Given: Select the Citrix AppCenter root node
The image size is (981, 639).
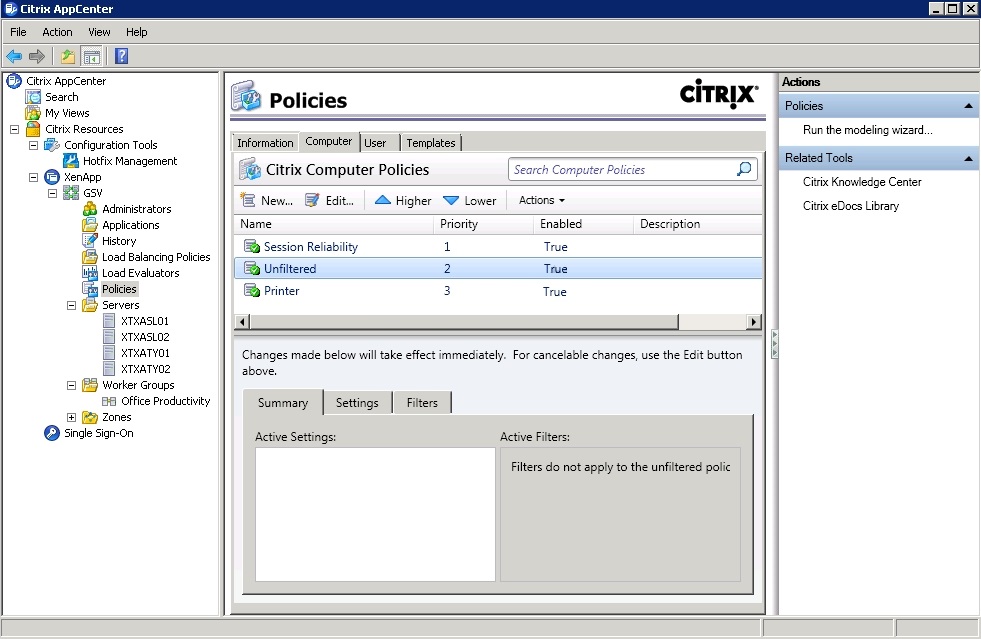Looking at the screenshot, I should point(66,81).
